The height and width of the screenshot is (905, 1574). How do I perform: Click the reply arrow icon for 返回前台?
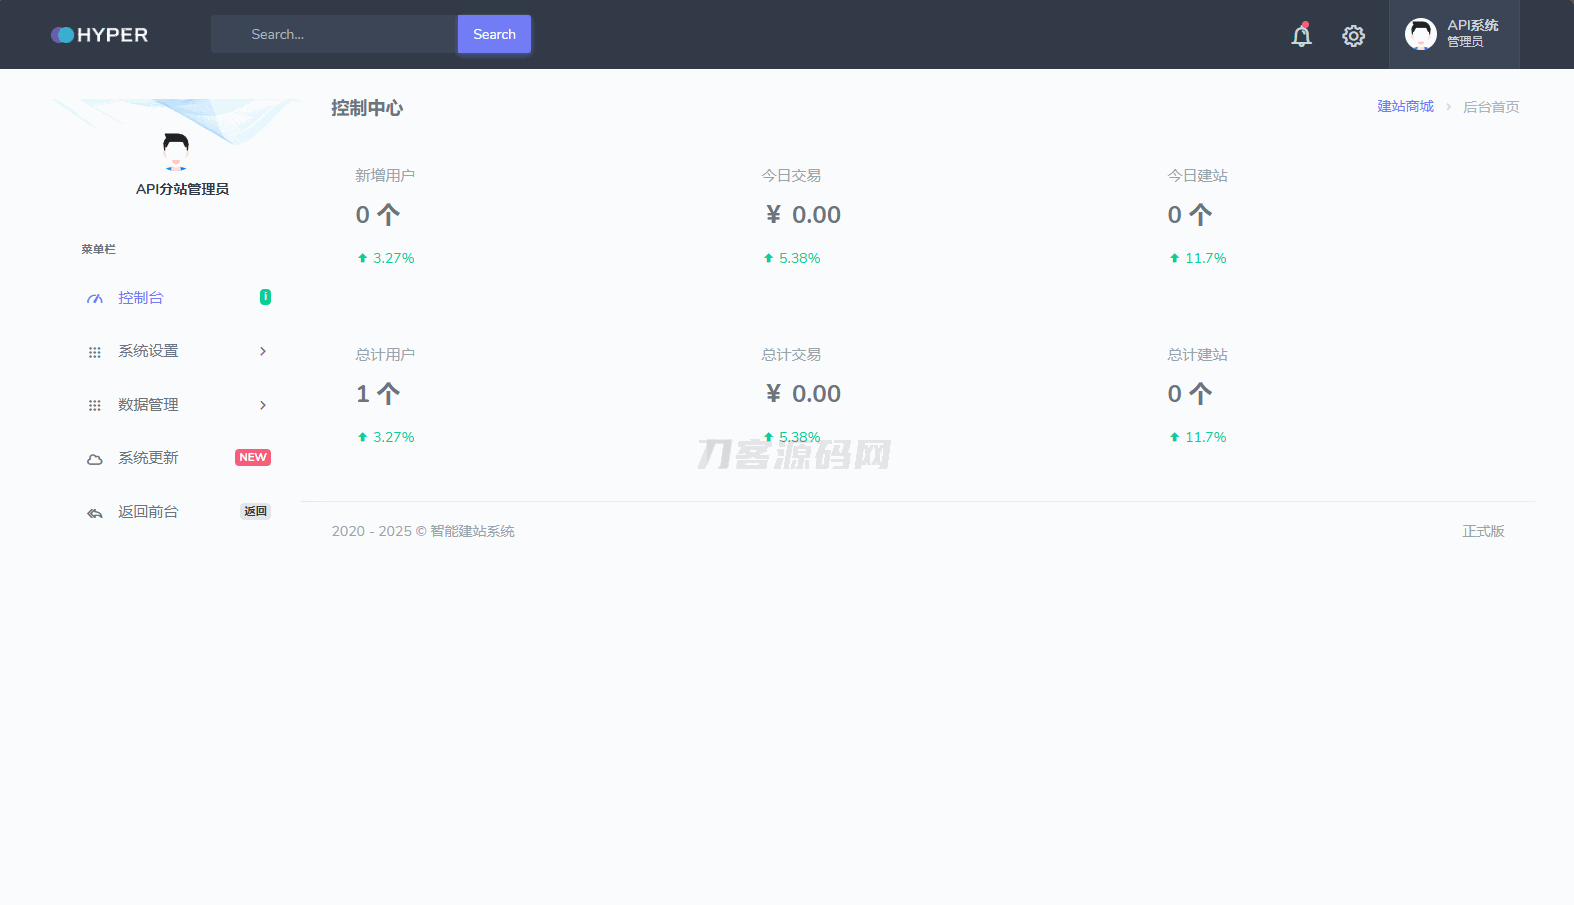point(95,513)
